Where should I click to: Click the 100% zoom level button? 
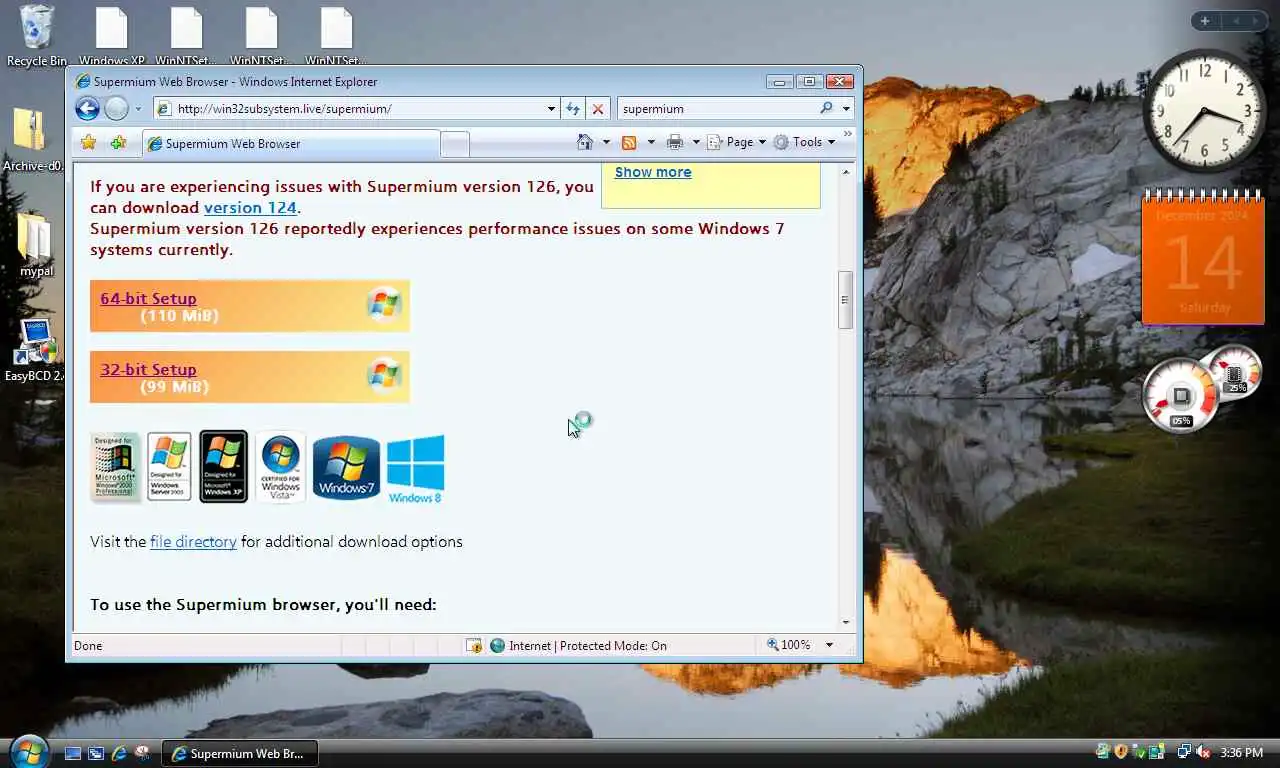click(788, 645)
